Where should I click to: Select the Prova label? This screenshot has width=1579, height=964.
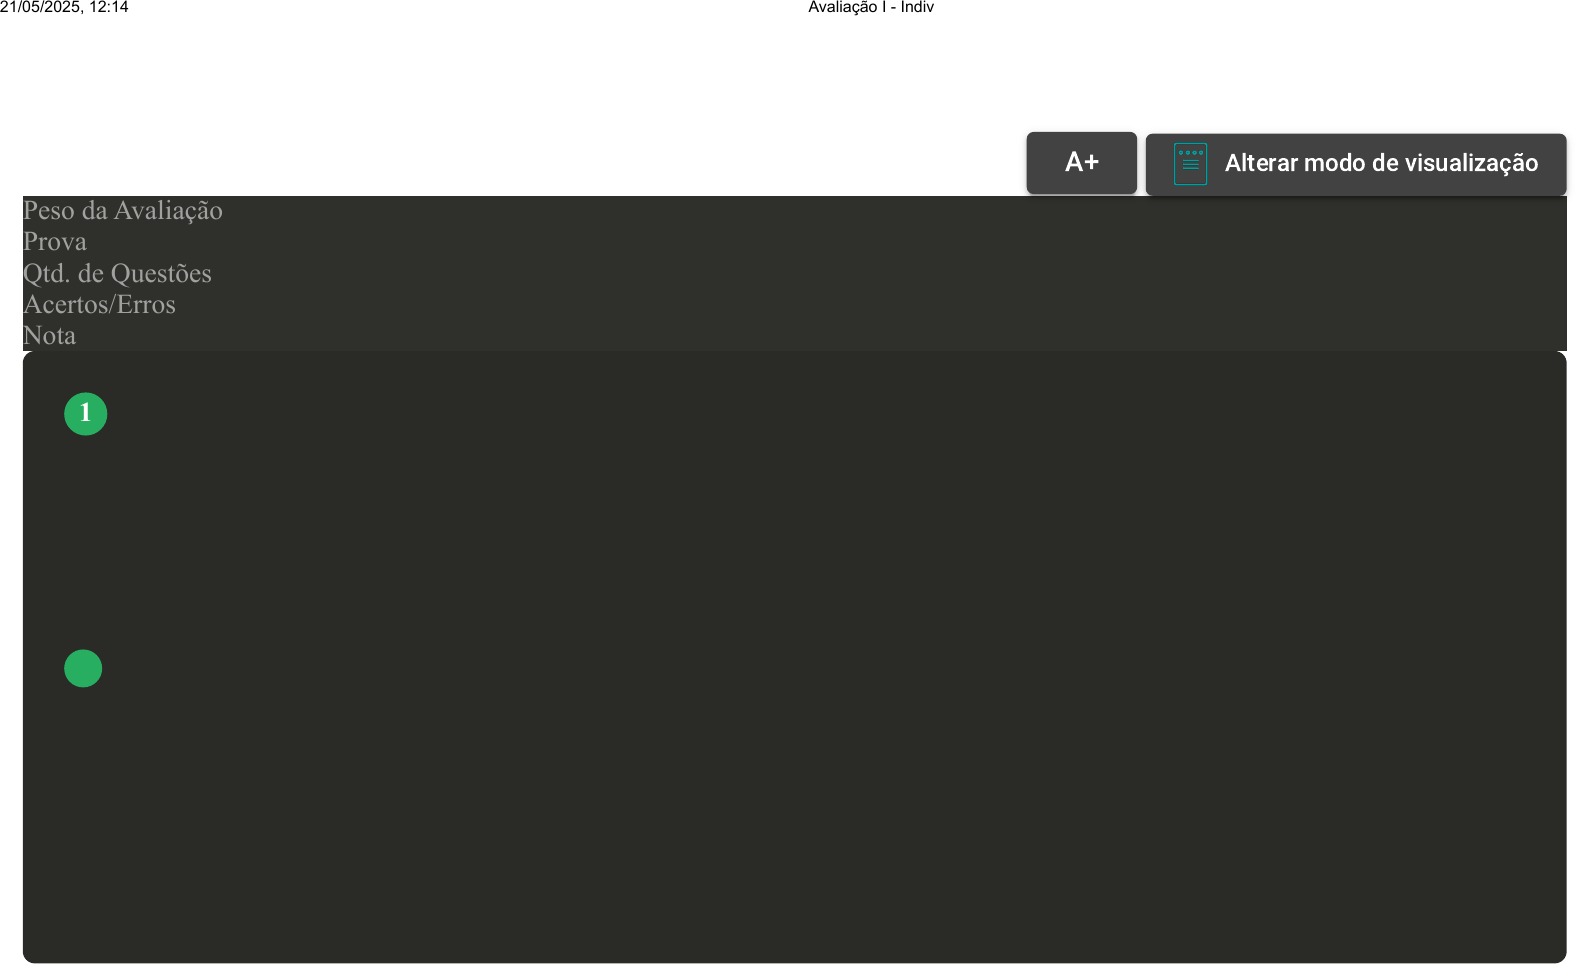(55, 242)
